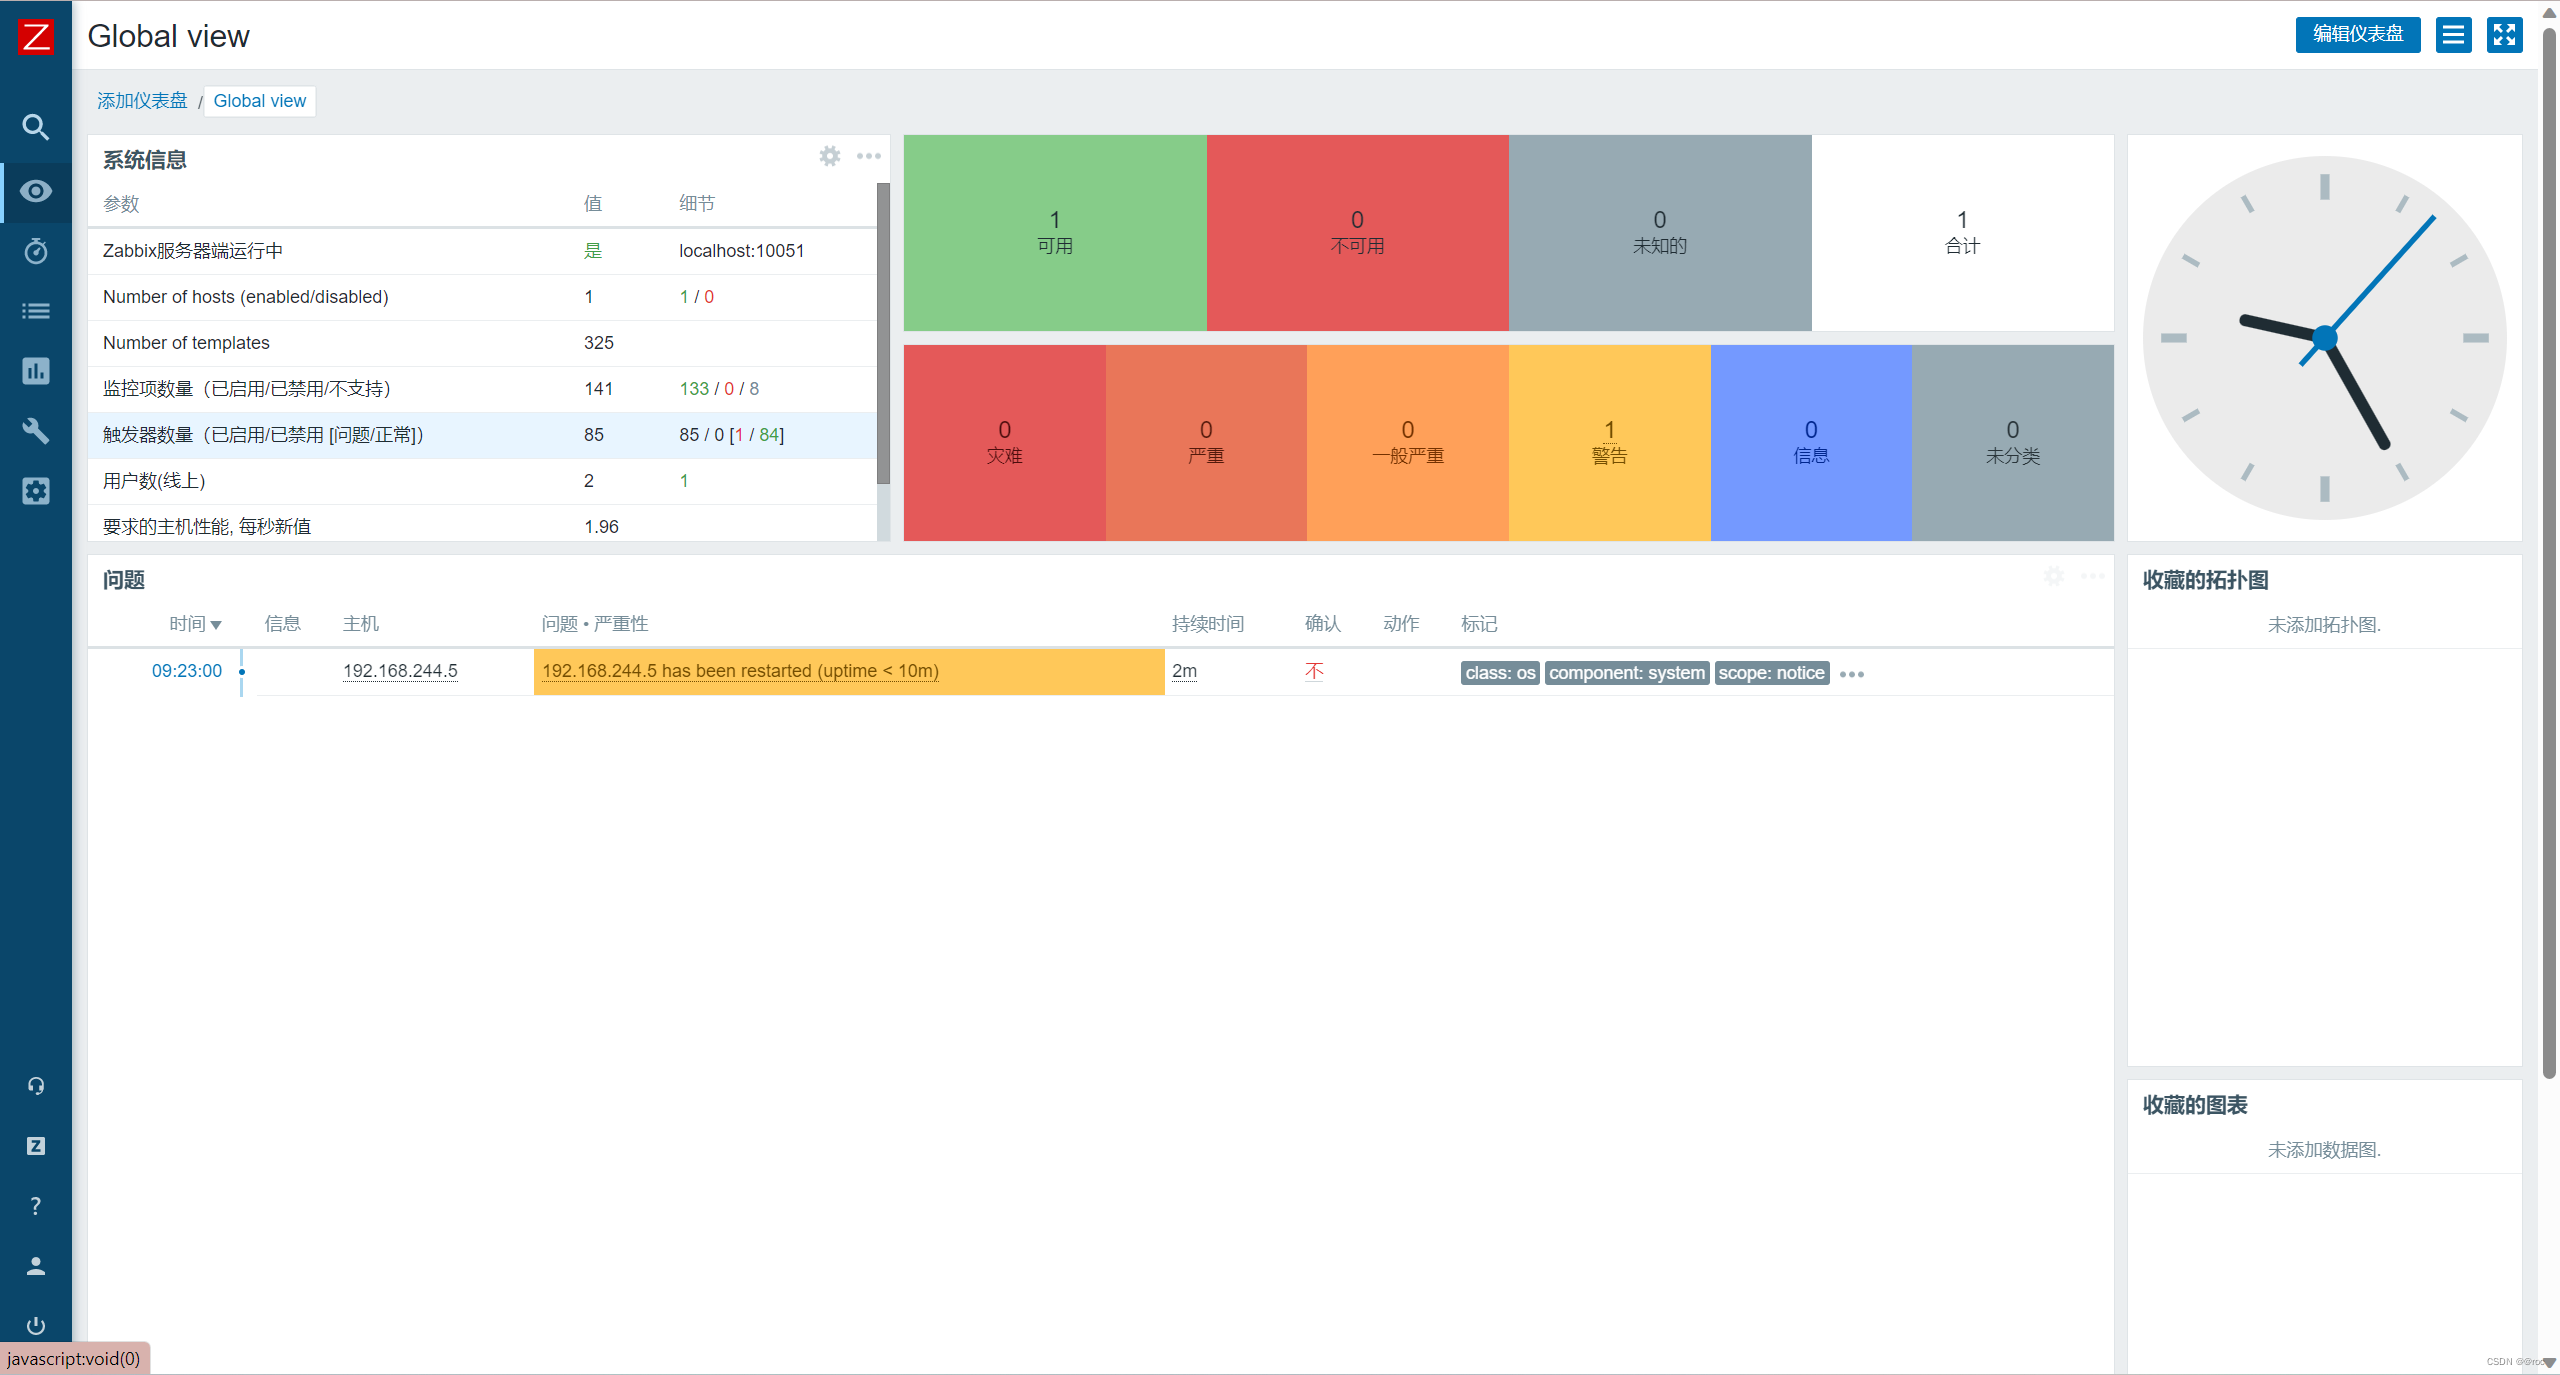Enter fullscreen mode with the expand icon
This screenshot has height=1375, width=2560.
click(2505, 35)
